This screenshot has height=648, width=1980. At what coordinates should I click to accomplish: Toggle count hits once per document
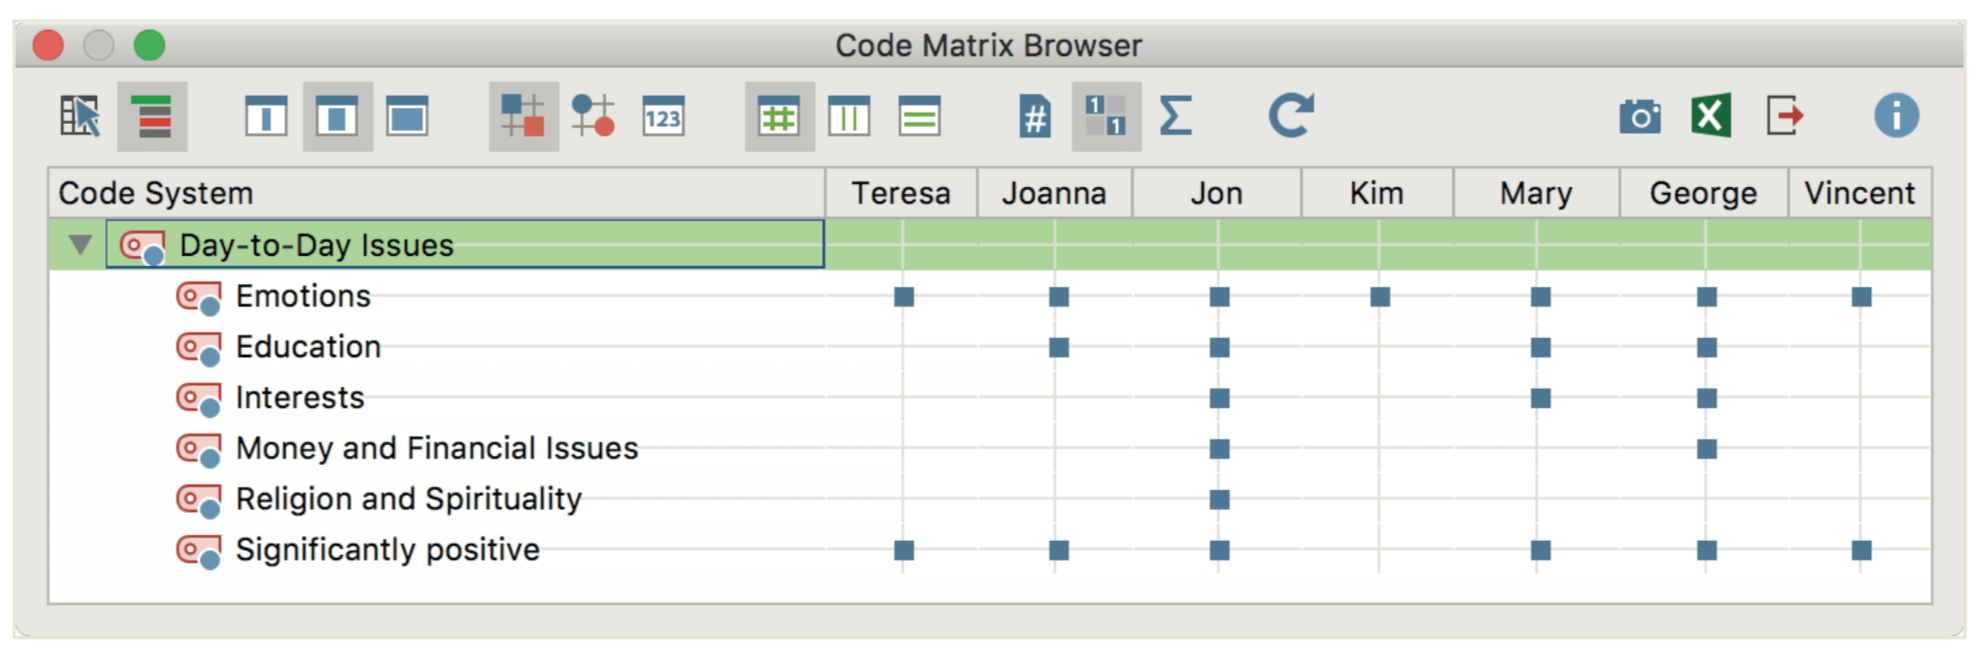pos(1106,117)
